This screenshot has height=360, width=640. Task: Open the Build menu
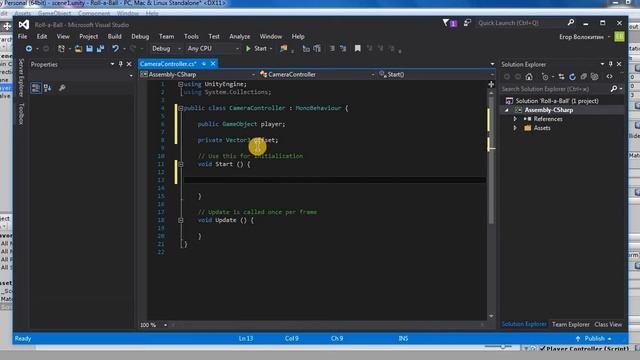114,36
